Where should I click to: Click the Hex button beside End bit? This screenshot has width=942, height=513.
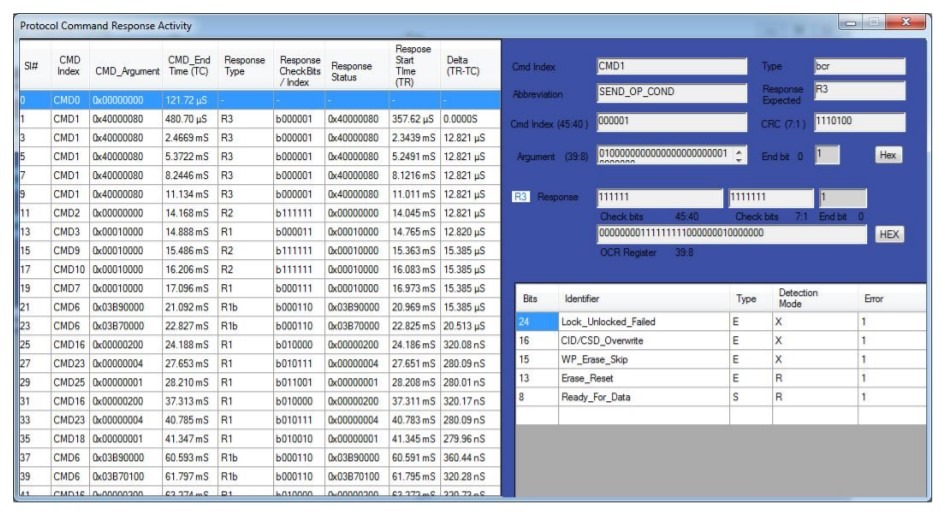[x=888, y=155]
